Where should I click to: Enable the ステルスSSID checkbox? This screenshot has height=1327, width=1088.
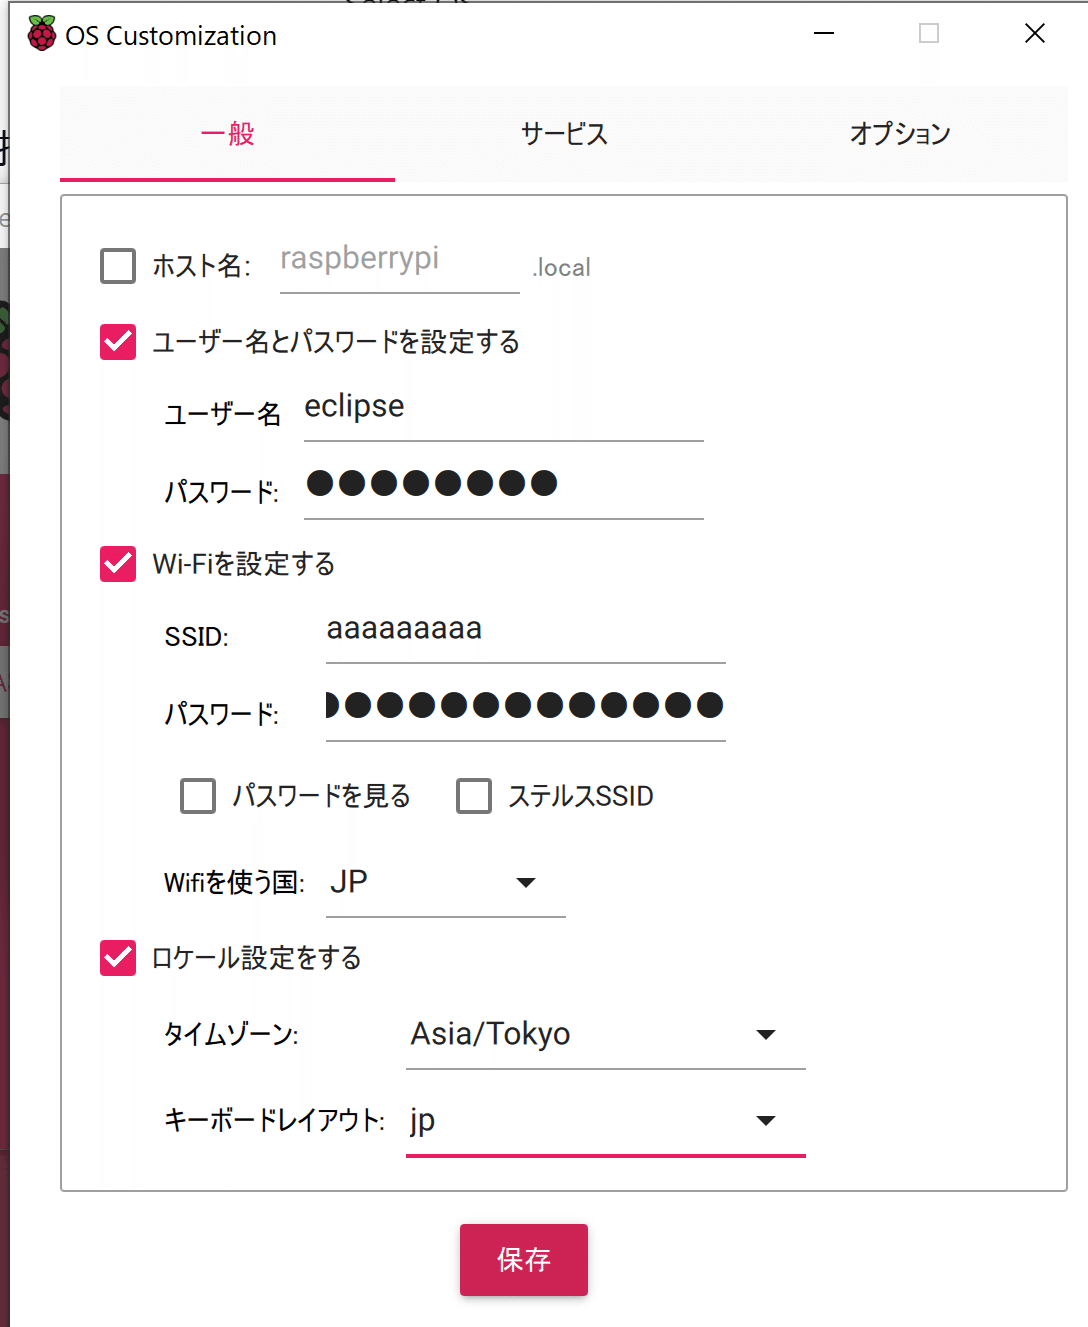(x=474, y=796)
